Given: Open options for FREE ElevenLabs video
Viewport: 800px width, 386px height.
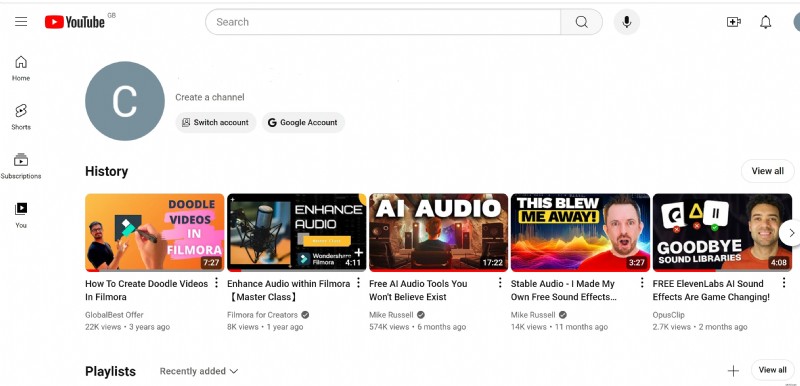Looking at the screenshot, I should pyautogui.click(x=784, y=282).
